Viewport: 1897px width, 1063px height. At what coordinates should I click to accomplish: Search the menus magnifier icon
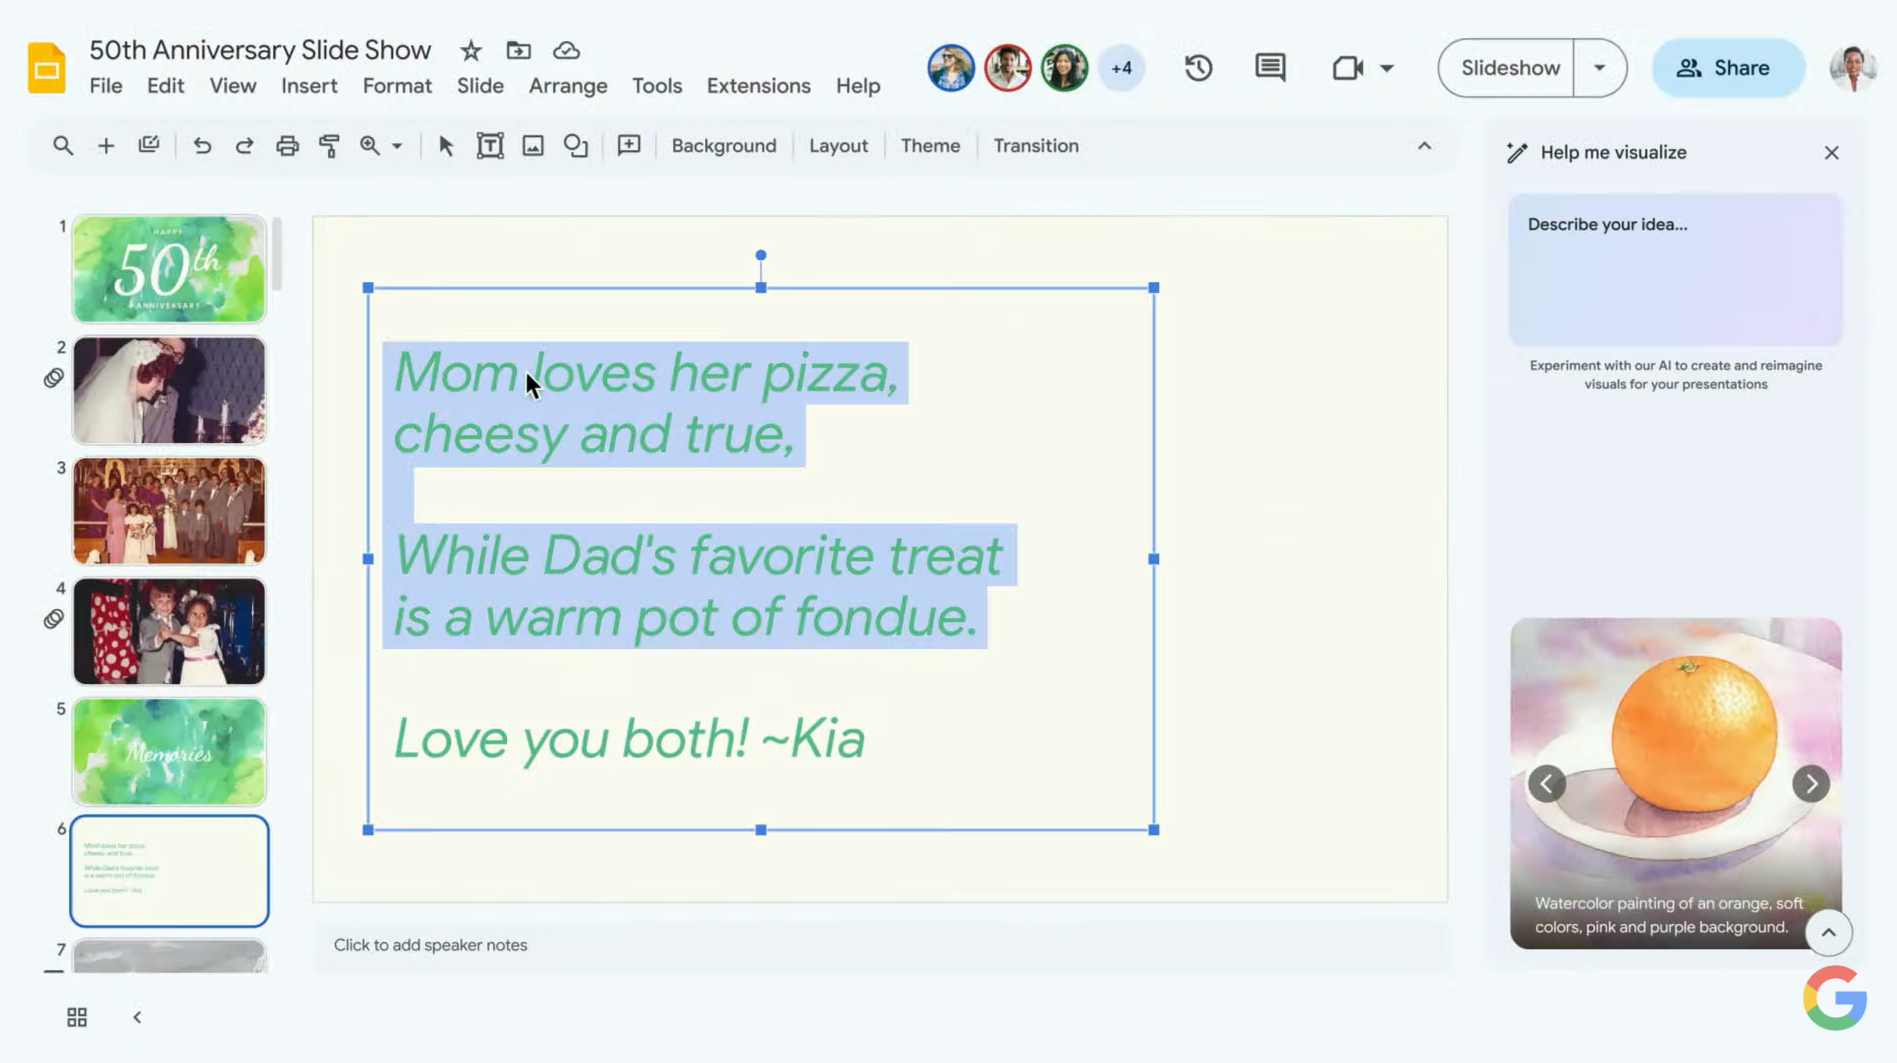[63, 146]
